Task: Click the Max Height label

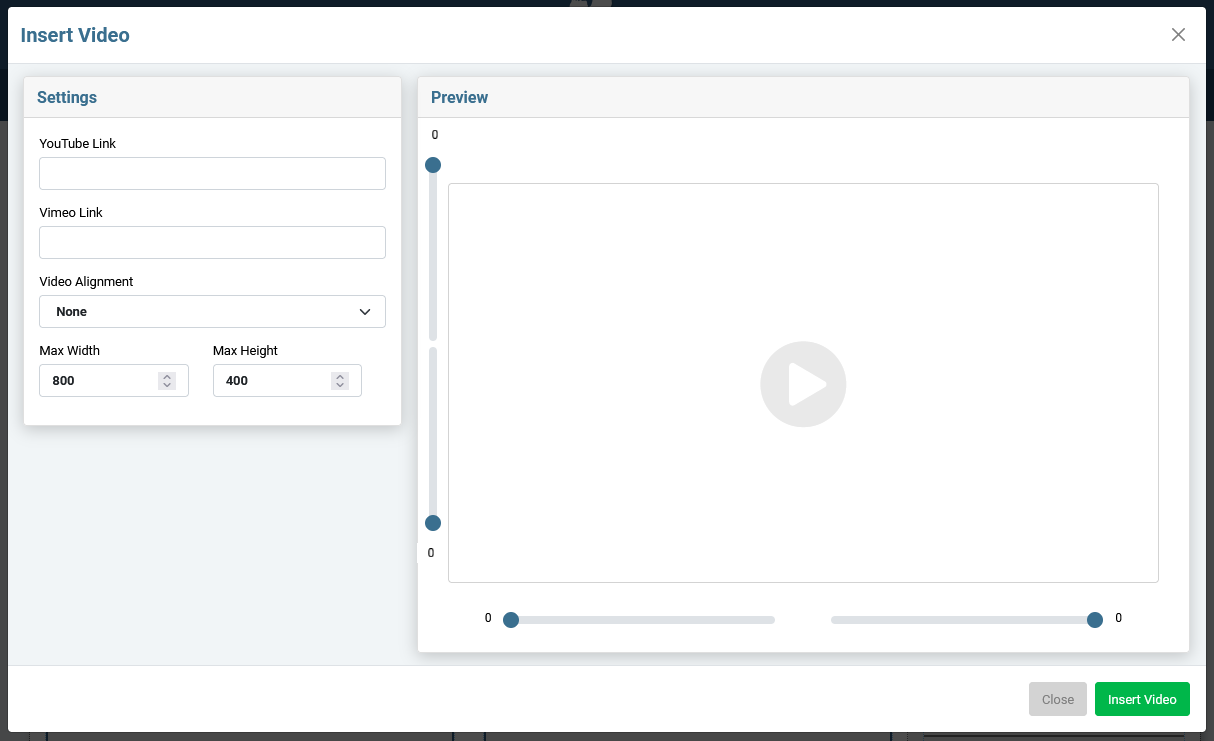Action: (x=245, y=351)
